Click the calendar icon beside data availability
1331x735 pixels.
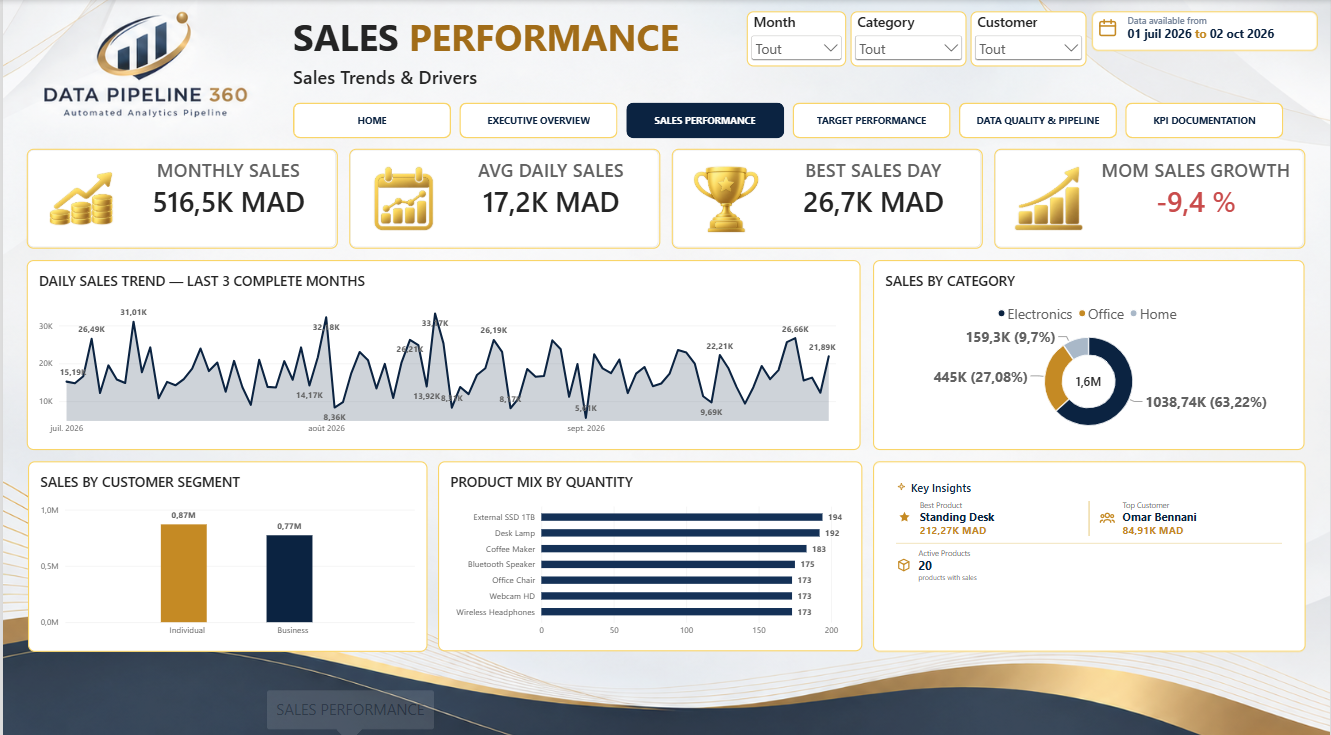click(1109, 28)
